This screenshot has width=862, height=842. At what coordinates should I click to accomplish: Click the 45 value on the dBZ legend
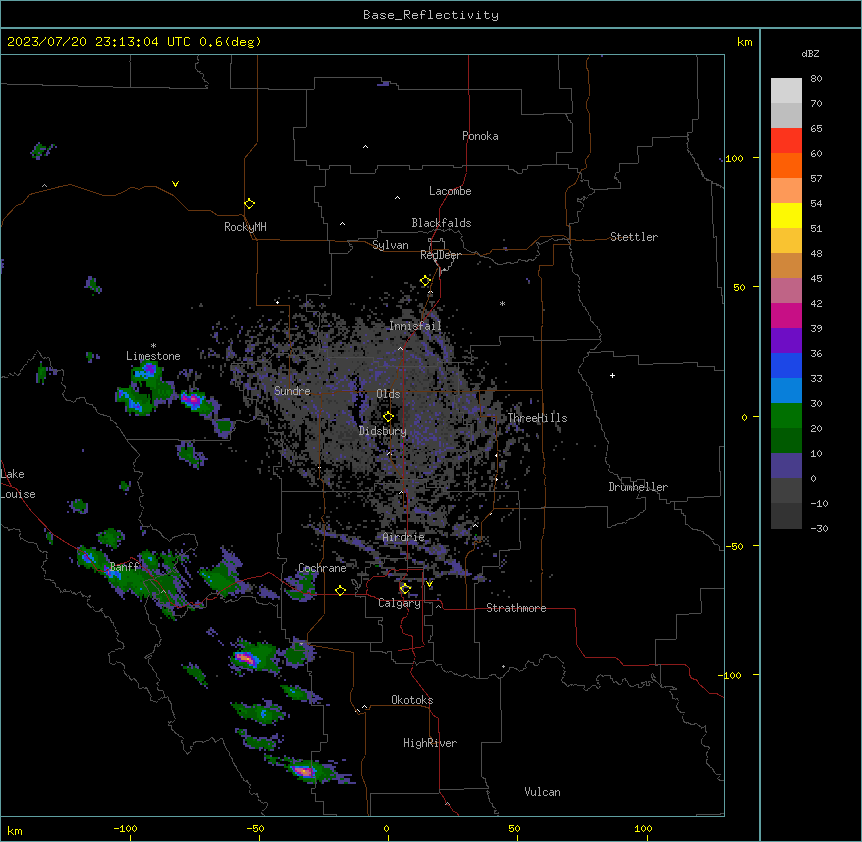(816, 279)
